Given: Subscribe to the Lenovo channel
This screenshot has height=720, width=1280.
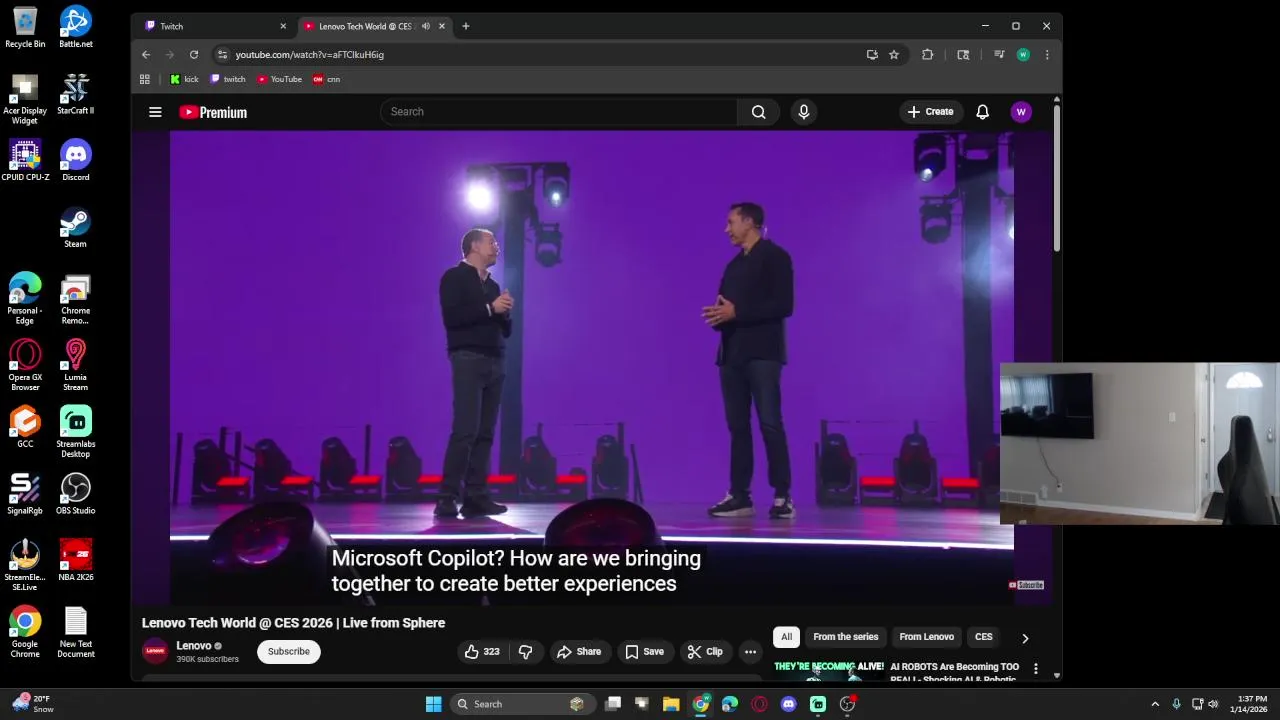Looking at the screenshot, I should point(288,652).
